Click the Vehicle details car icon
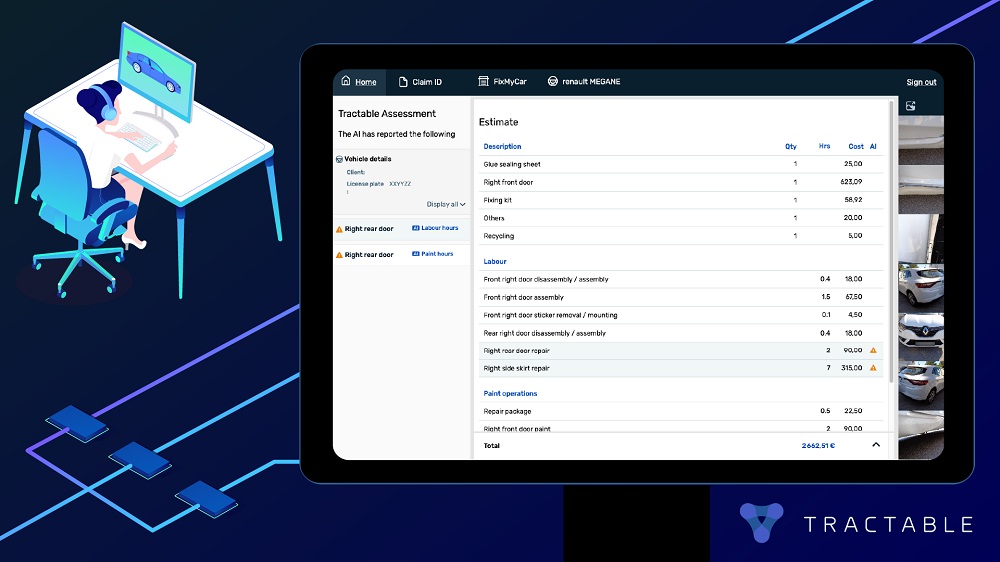This screenshot has height=562, width=1000. click(340, 159)
